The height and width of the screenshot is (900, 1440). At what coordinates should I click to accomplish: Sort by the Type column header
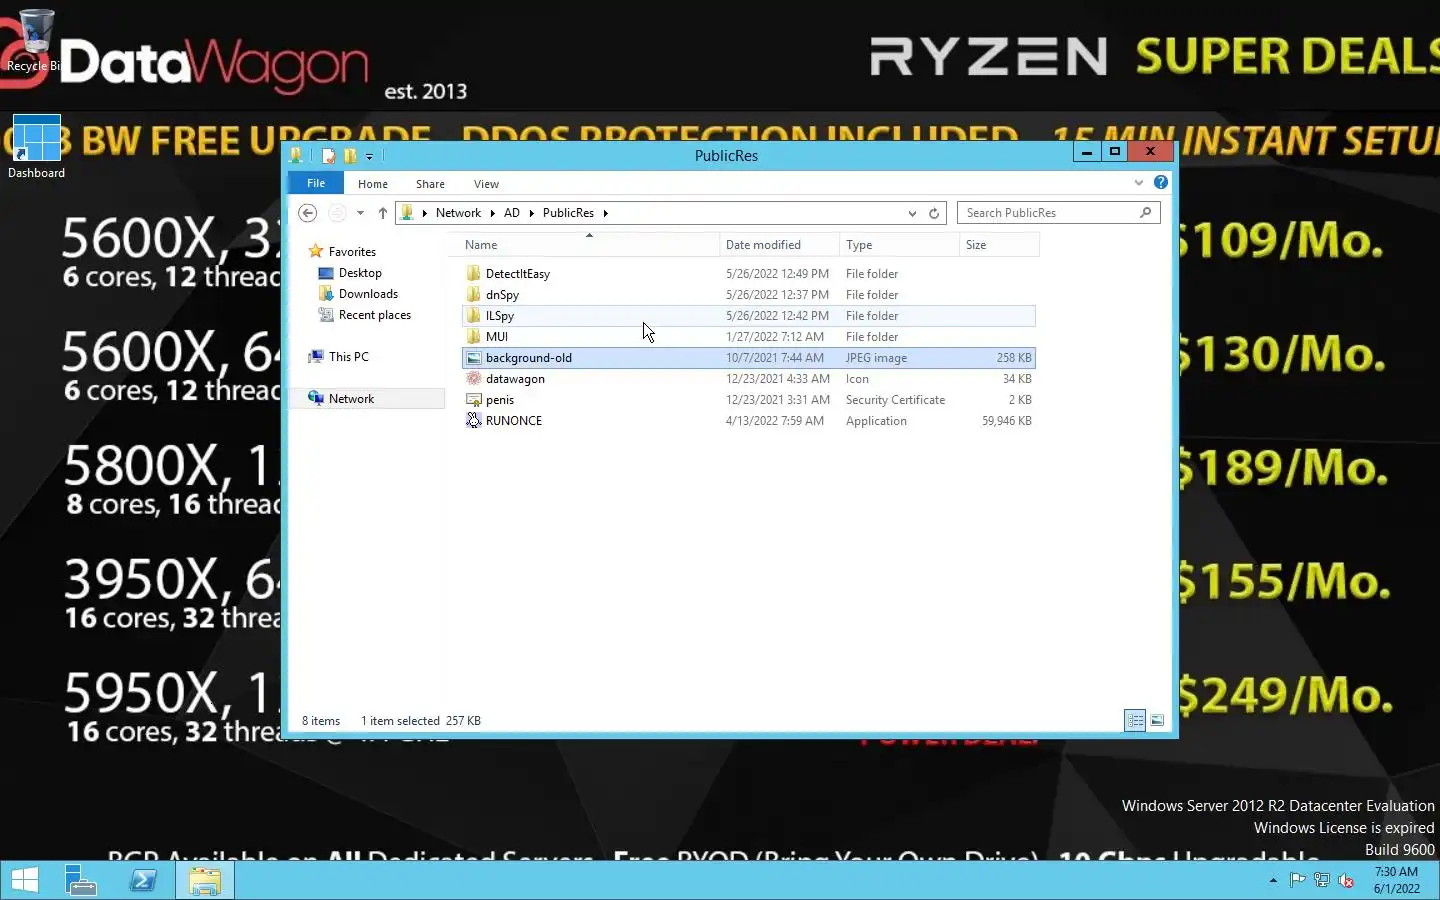[x=899, y=245]
